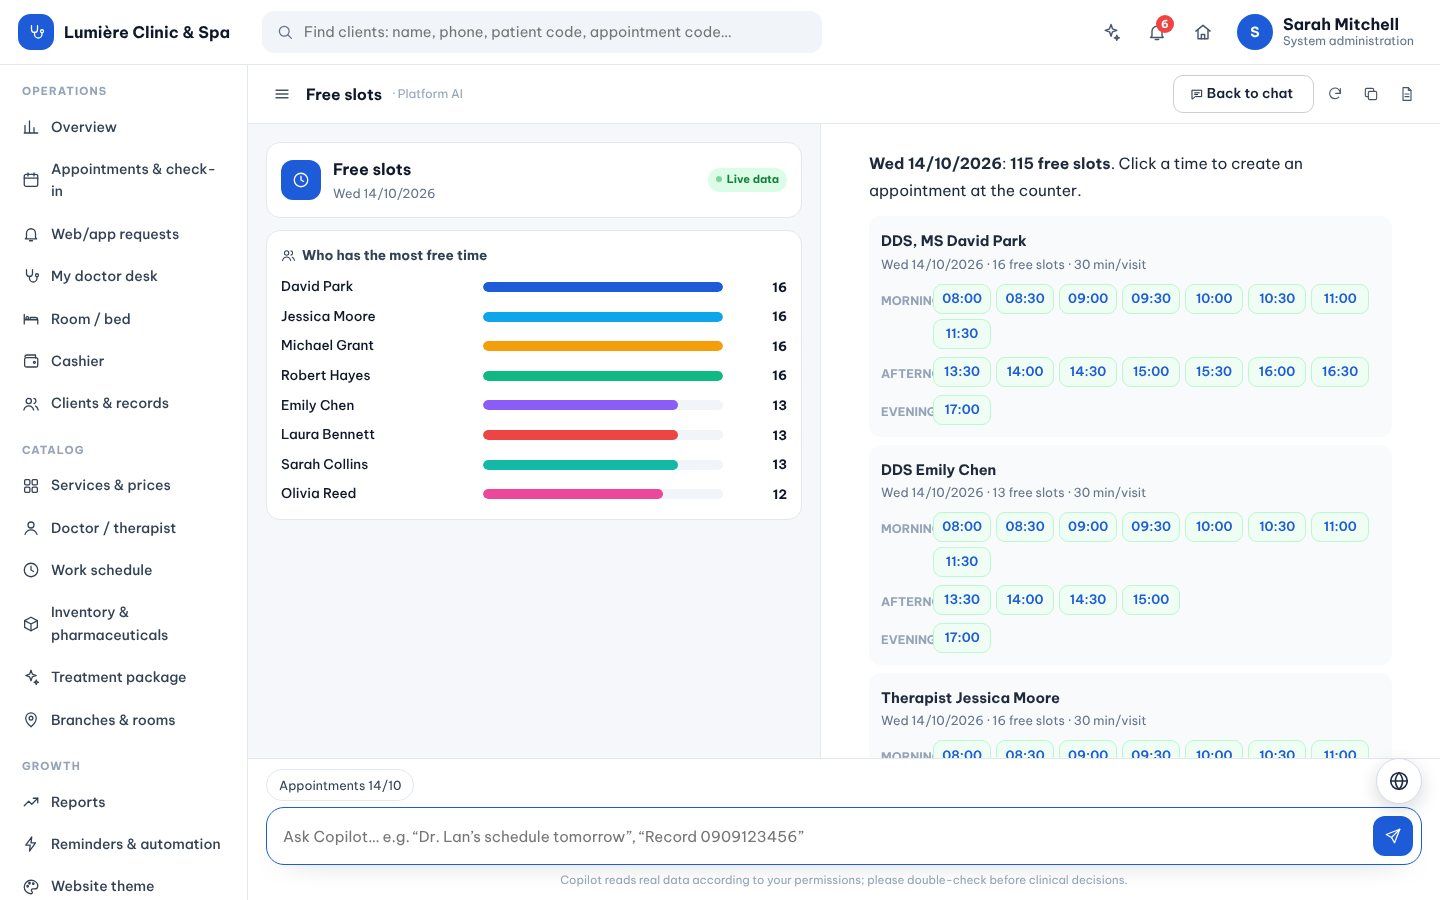This screenshot has height=900, width=1440.
Task: Open Appointments & check-in section
Action: point(124,180)
